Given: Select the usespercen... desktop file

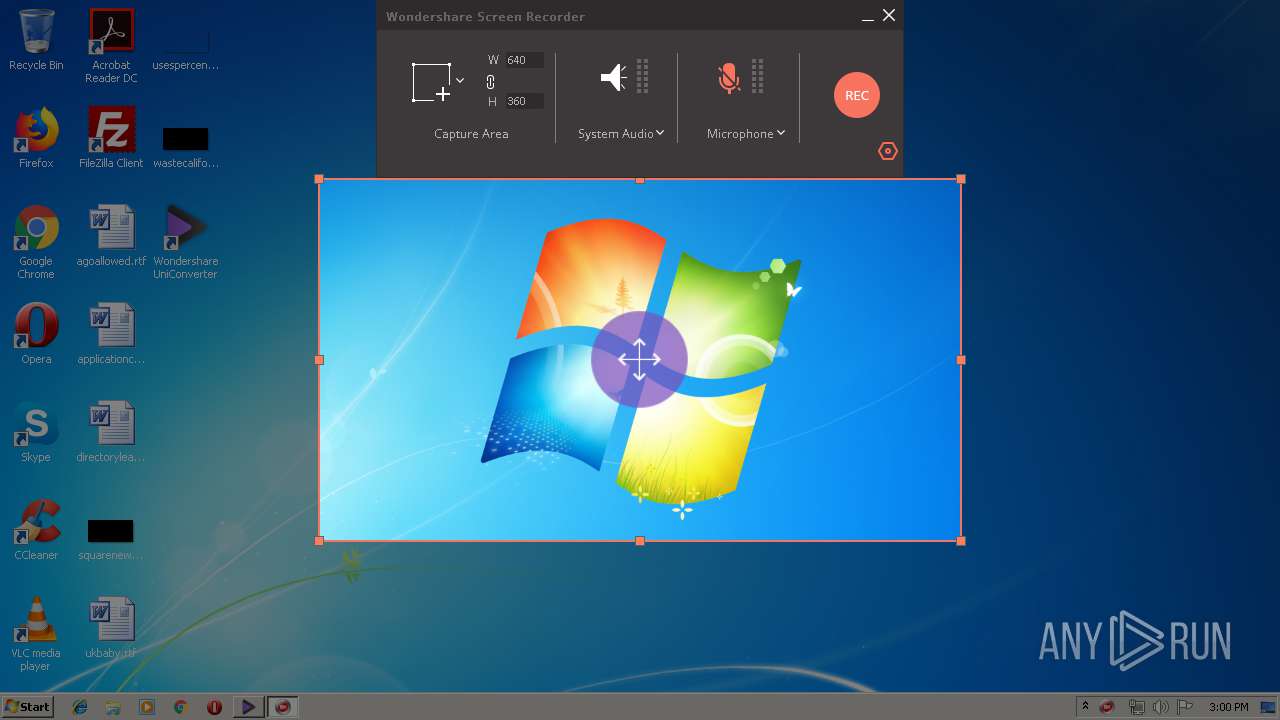Looking at the screenshot, I should (x=186, y=52).
